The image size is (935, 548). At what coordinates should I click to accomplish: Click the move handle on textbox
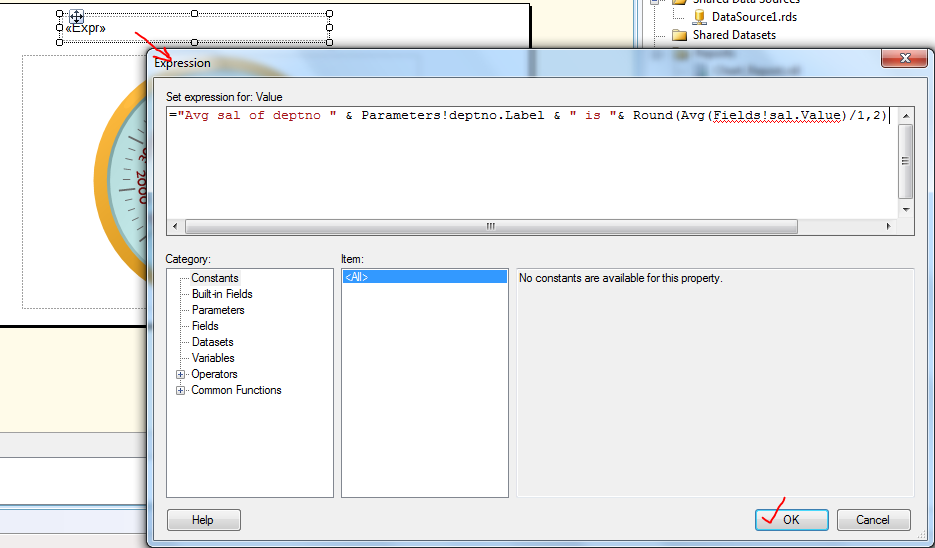pos(77,16)
